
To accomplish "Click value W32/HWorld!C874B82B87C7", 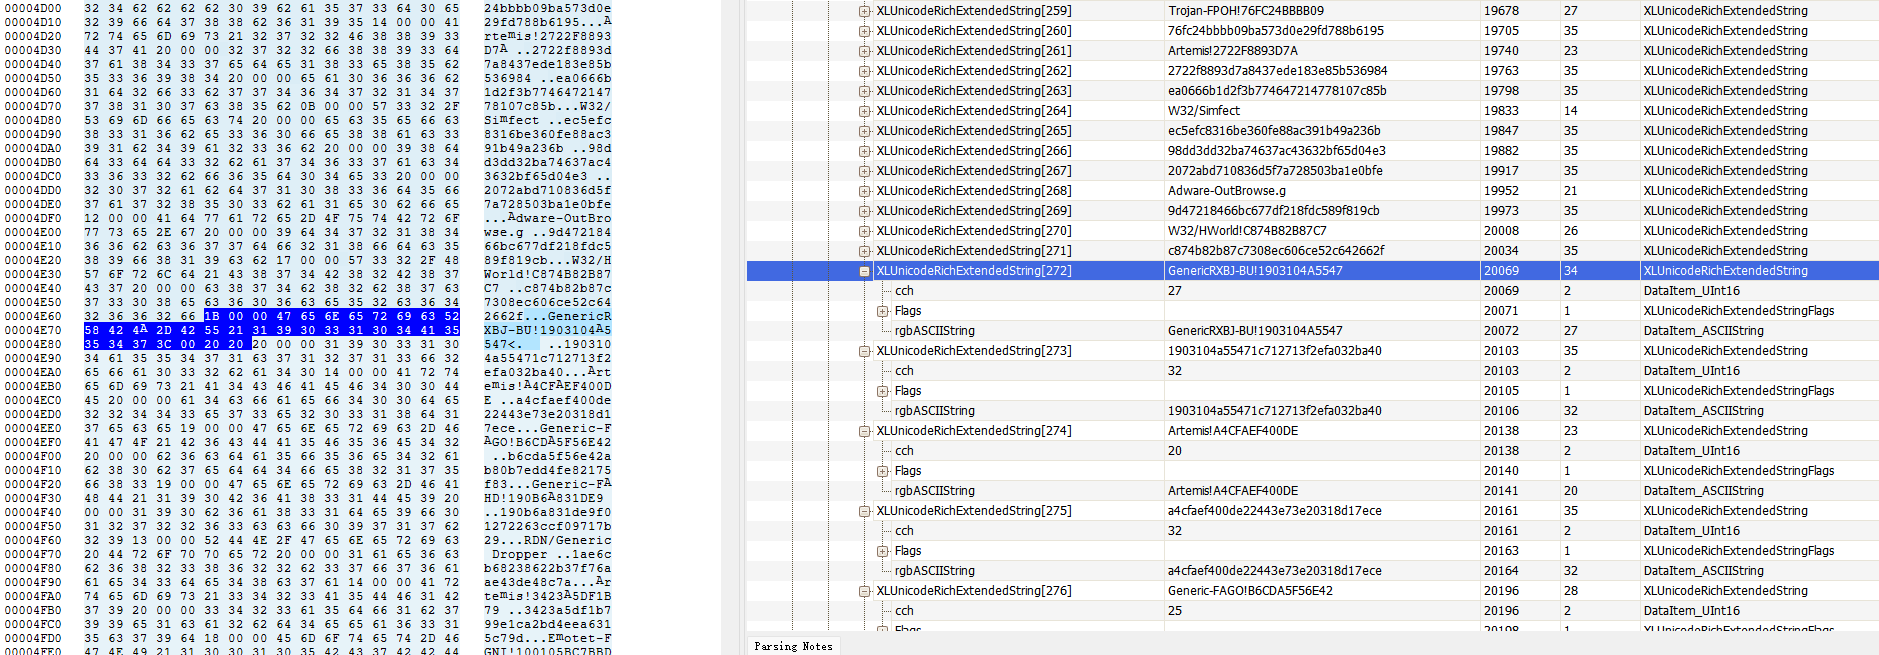I will click(1247, 231).
